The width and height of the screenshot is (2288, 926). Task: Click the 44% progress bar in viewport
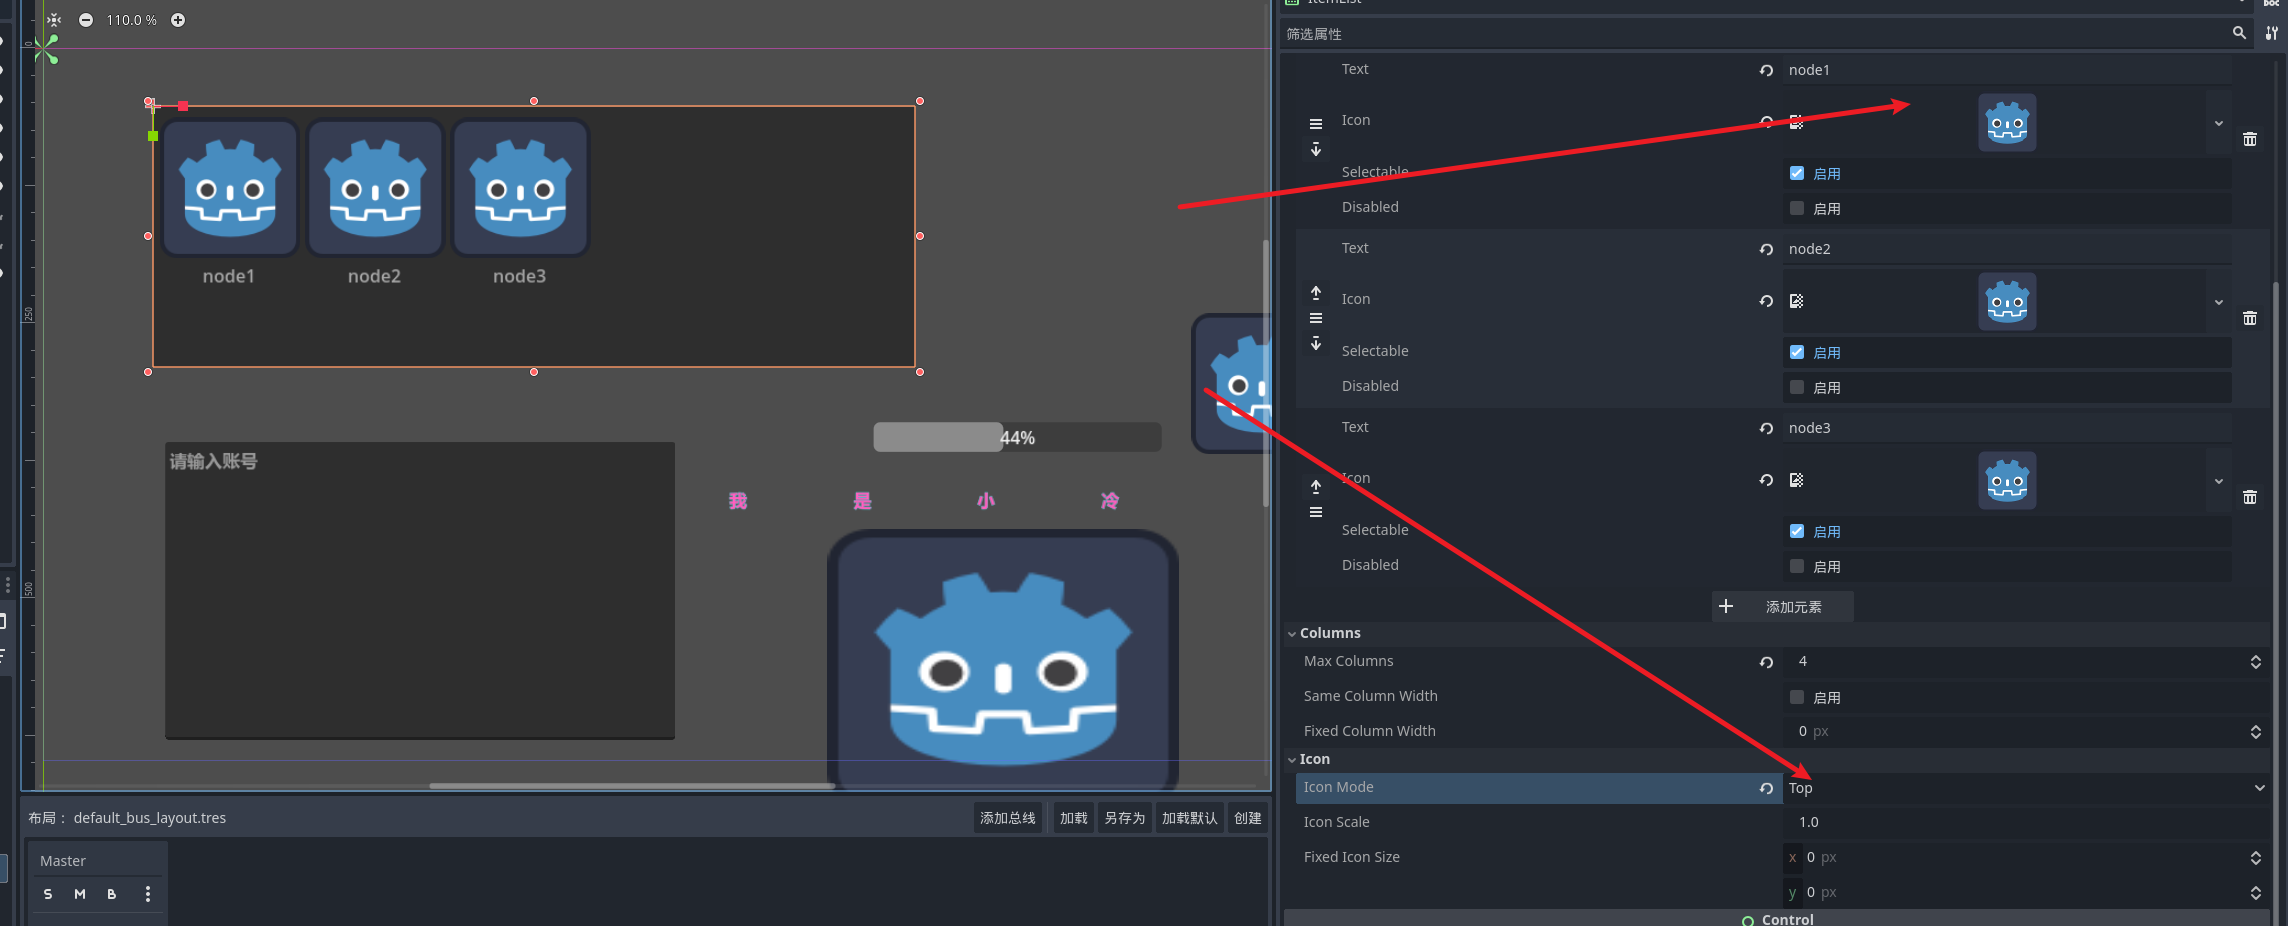click(x=1017, y=437)
